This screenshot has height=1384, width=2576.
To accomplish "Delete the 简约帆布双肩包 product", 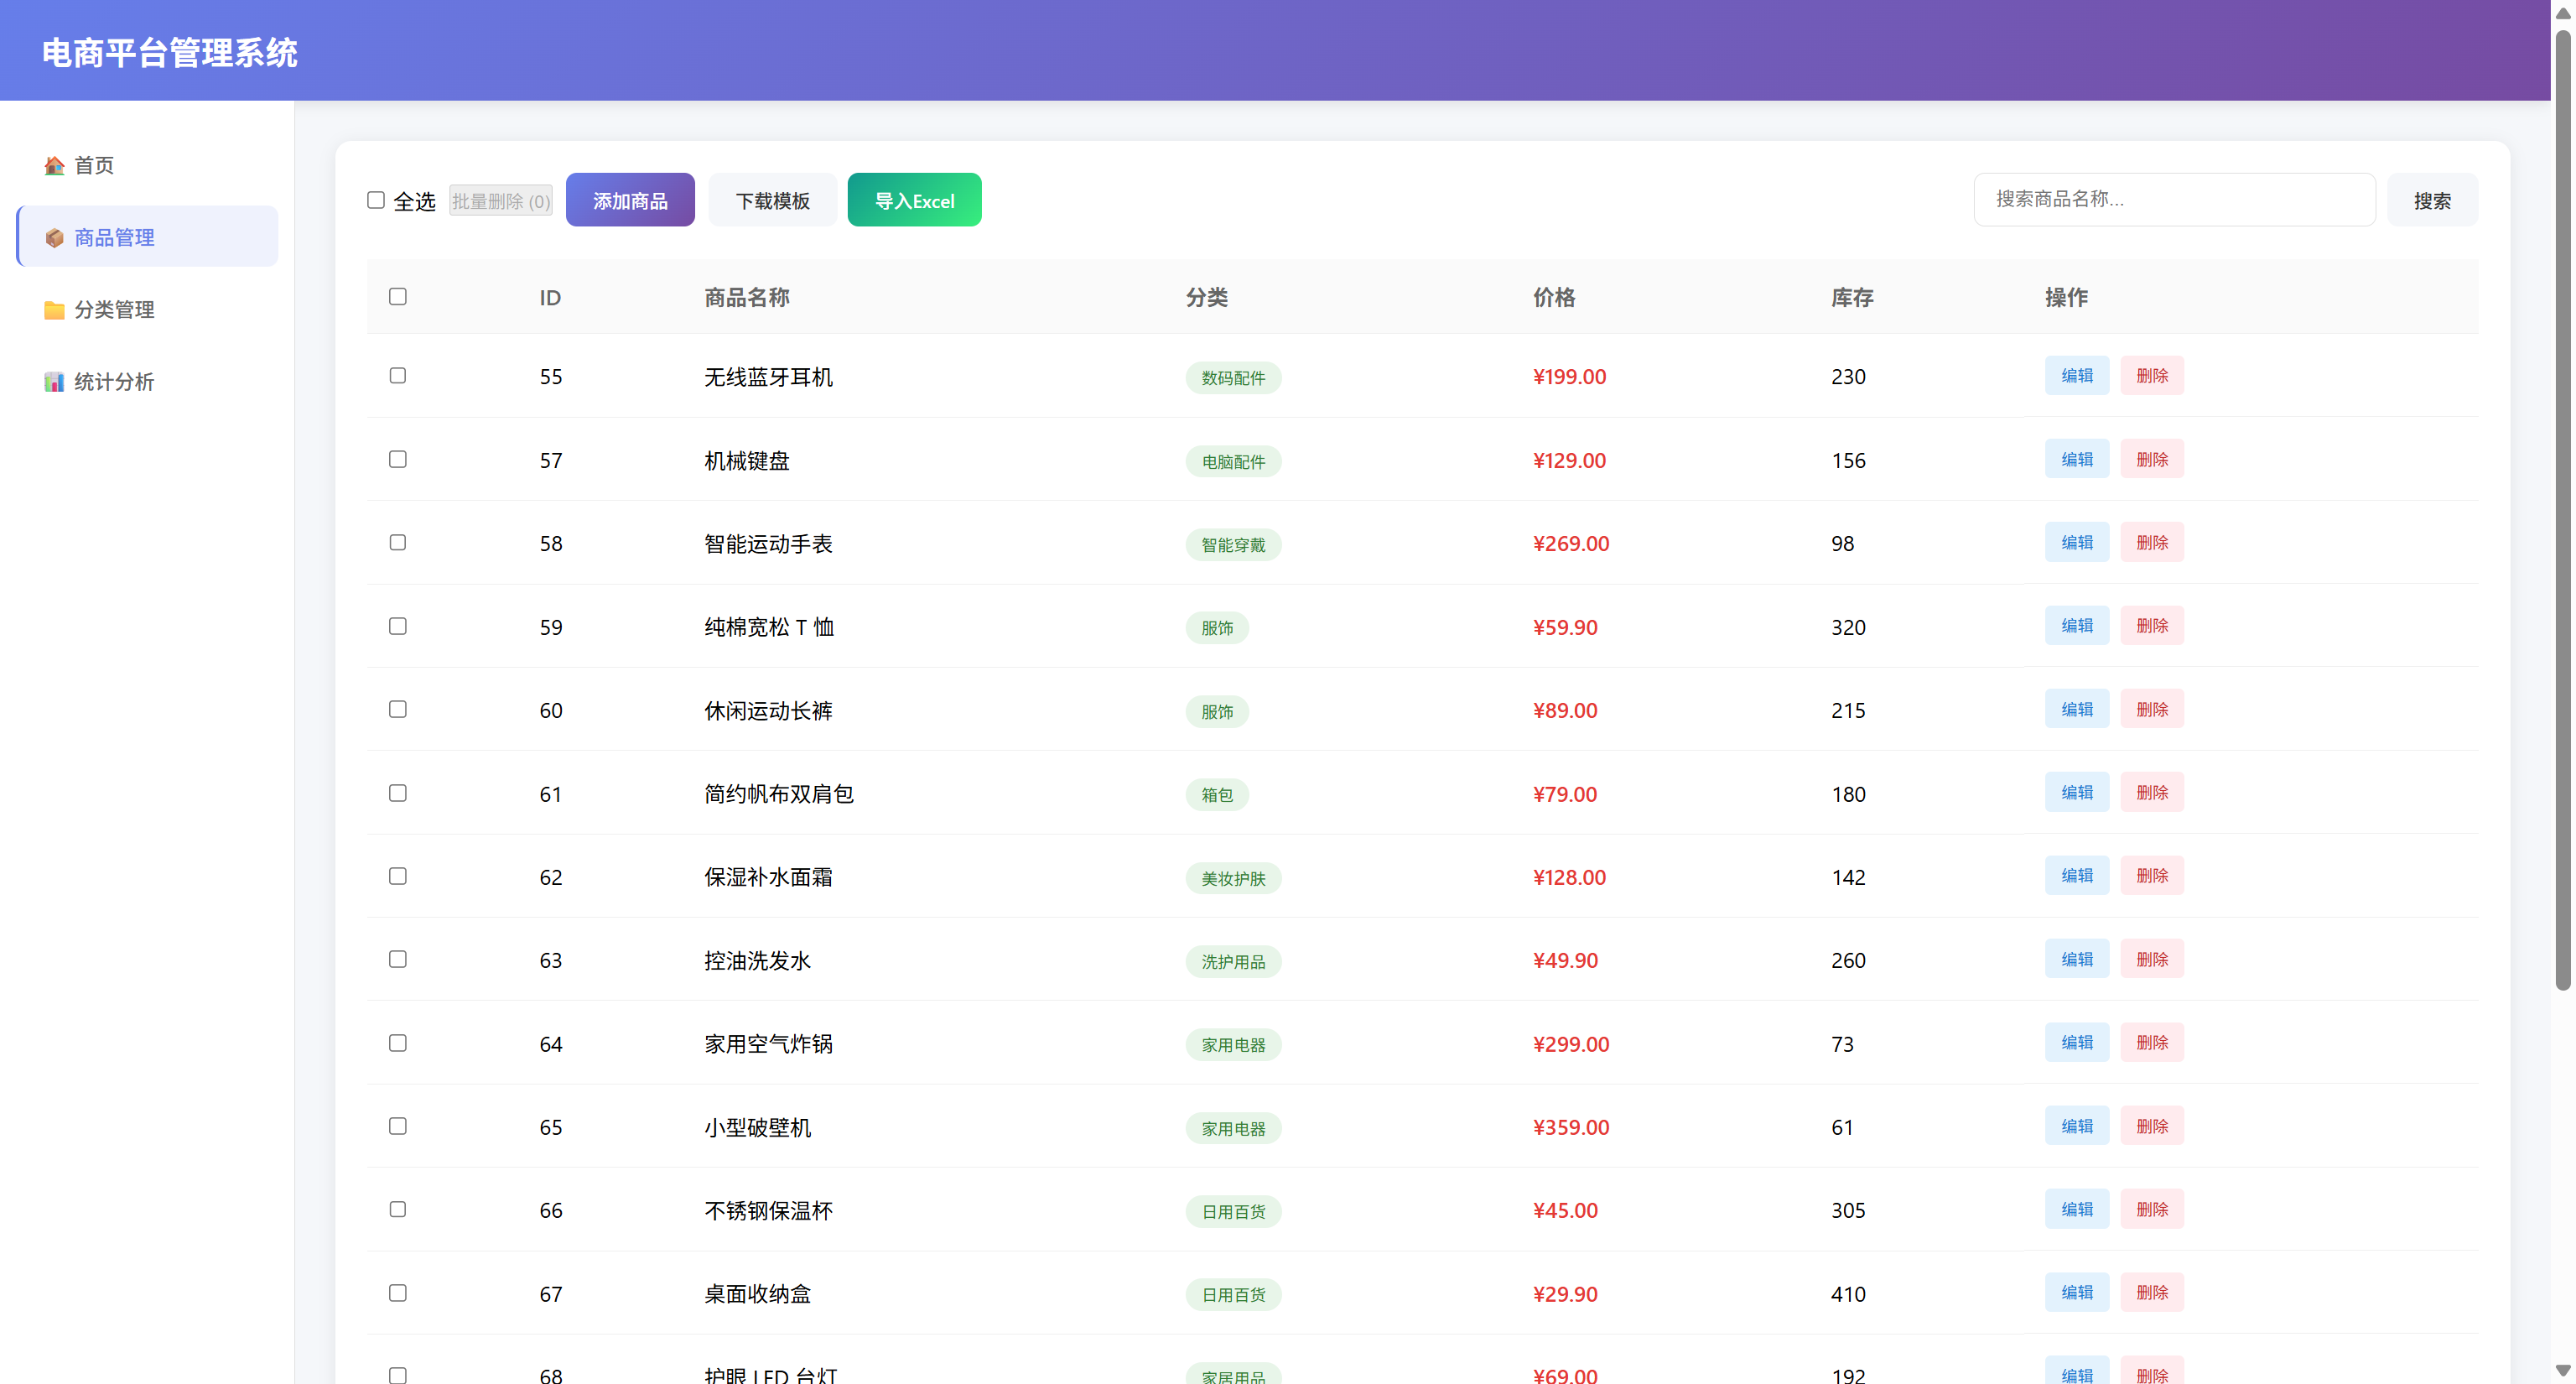I will (x=2152, y=792).
